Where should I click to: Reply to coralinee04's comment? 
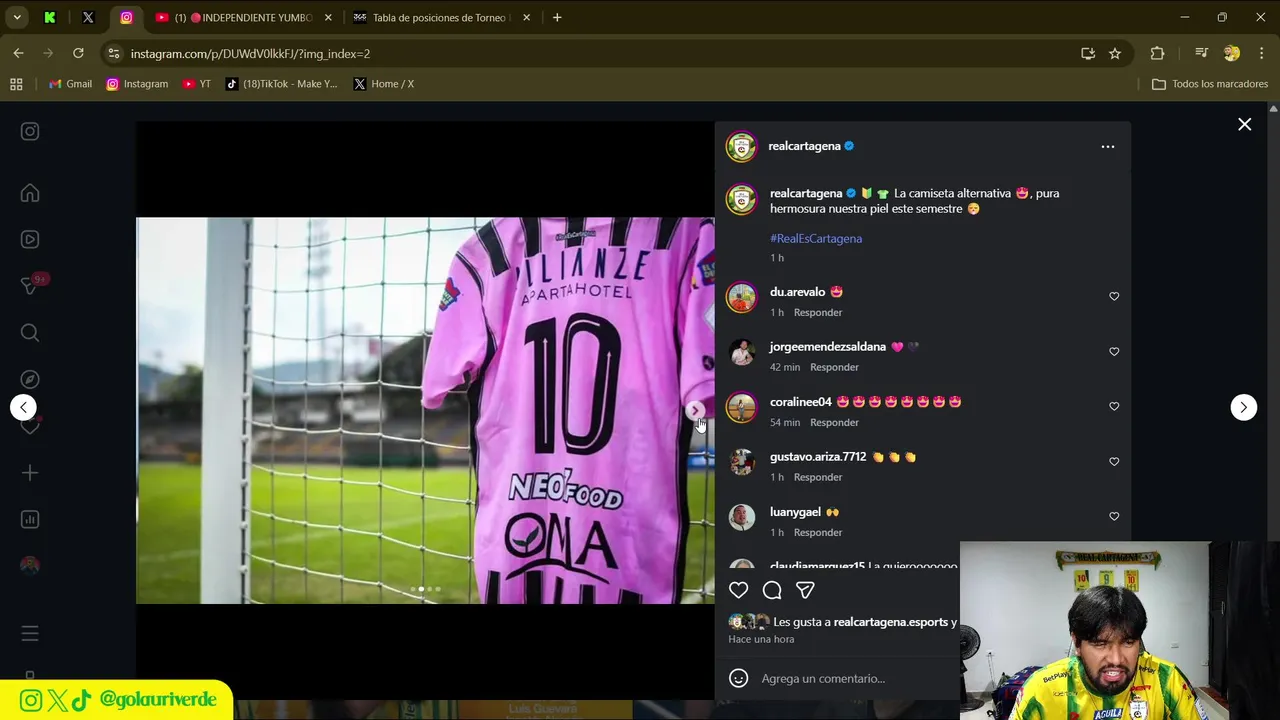pyautogui.click(x=834, y=423)
